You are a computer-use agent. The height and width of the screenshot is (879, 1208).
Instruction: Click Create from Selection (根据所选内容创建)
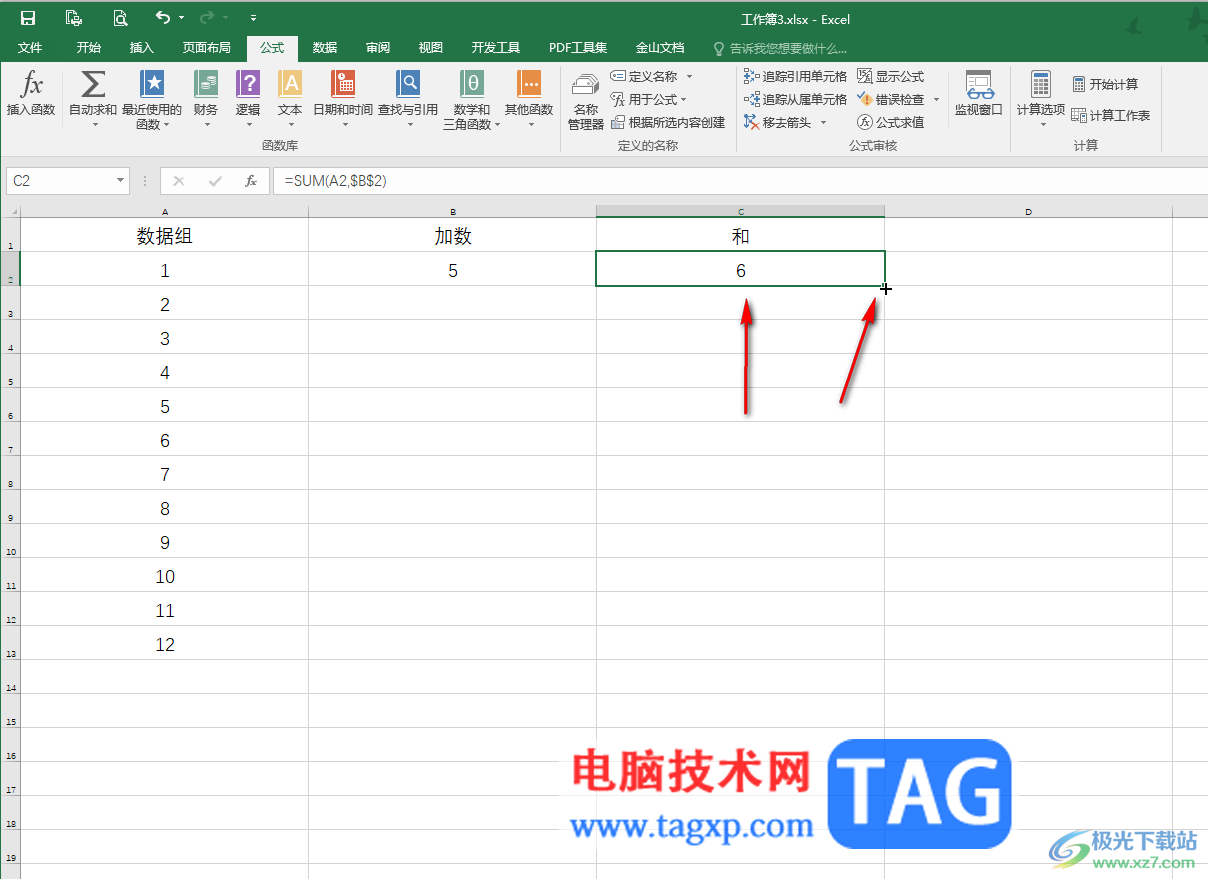668,122
